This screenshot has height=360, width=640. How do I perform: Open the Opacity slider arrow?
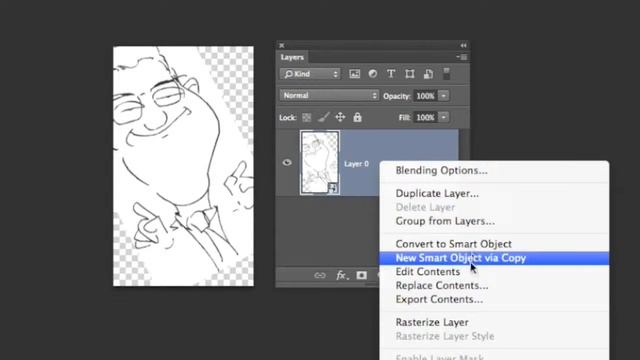[x=443, y=96]
